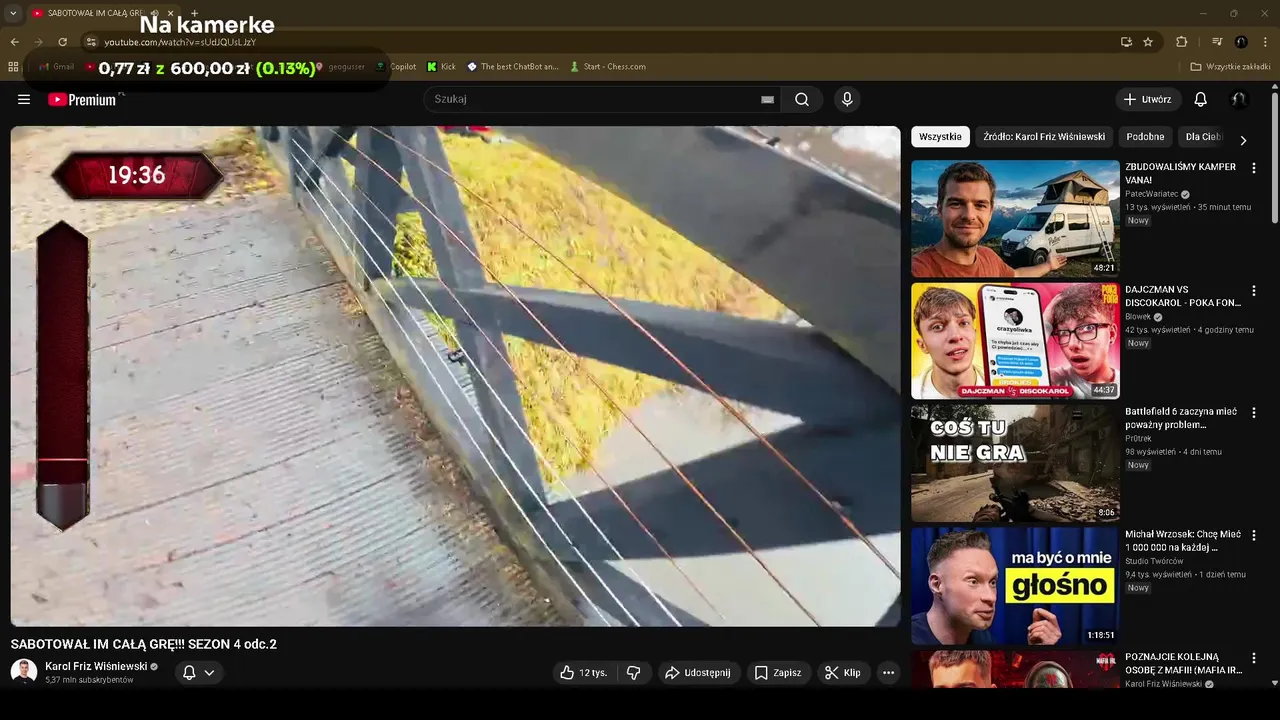Click the video title SABOTOWAŁ IM CAŁĄ GRĘ
This screenshot has width=1280, height=720.
pyautogui.click(x=144, y=644)
